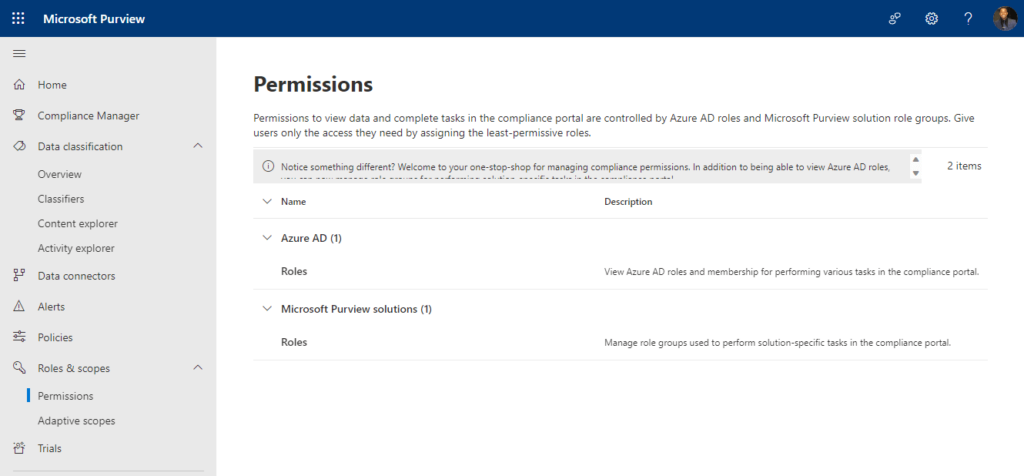1024x476 pixels.
Task: Open Content explorer in the sidebar
Action: tap(78, 223)
